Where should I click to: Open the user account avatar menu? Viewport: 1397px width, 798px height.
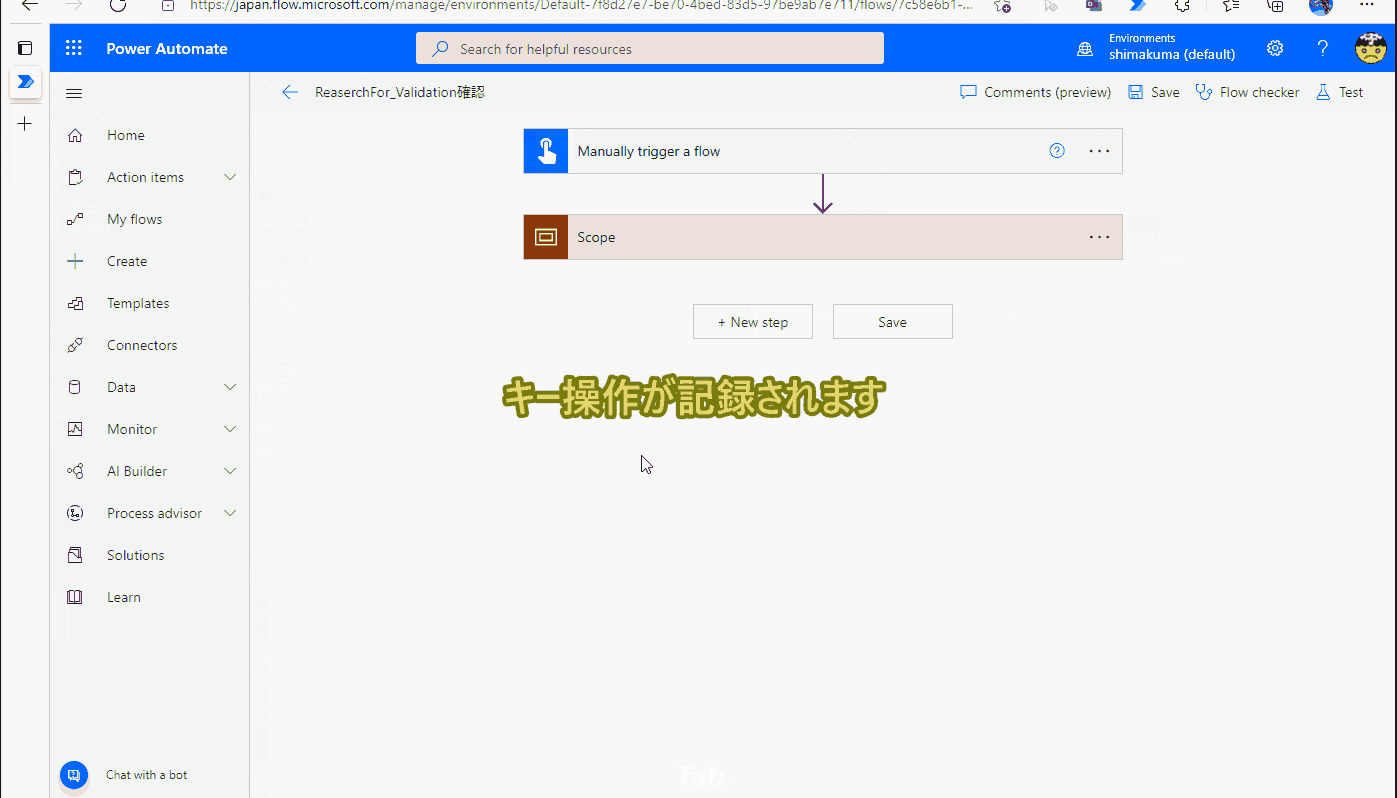1370,48
